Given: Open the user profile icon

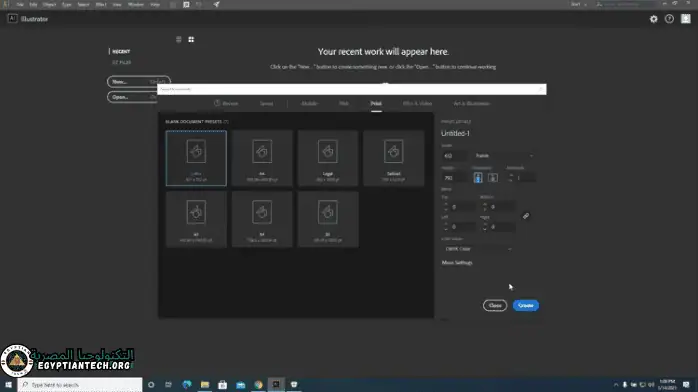Looking at the screenshot, I should click(x=686, y=19).
